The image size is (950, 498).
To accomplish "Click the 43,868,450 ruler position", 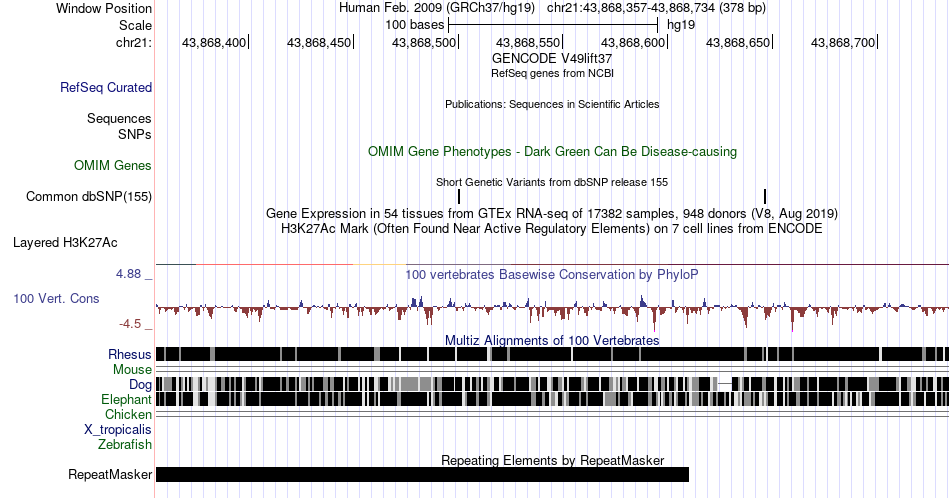I will coord(319,42).
